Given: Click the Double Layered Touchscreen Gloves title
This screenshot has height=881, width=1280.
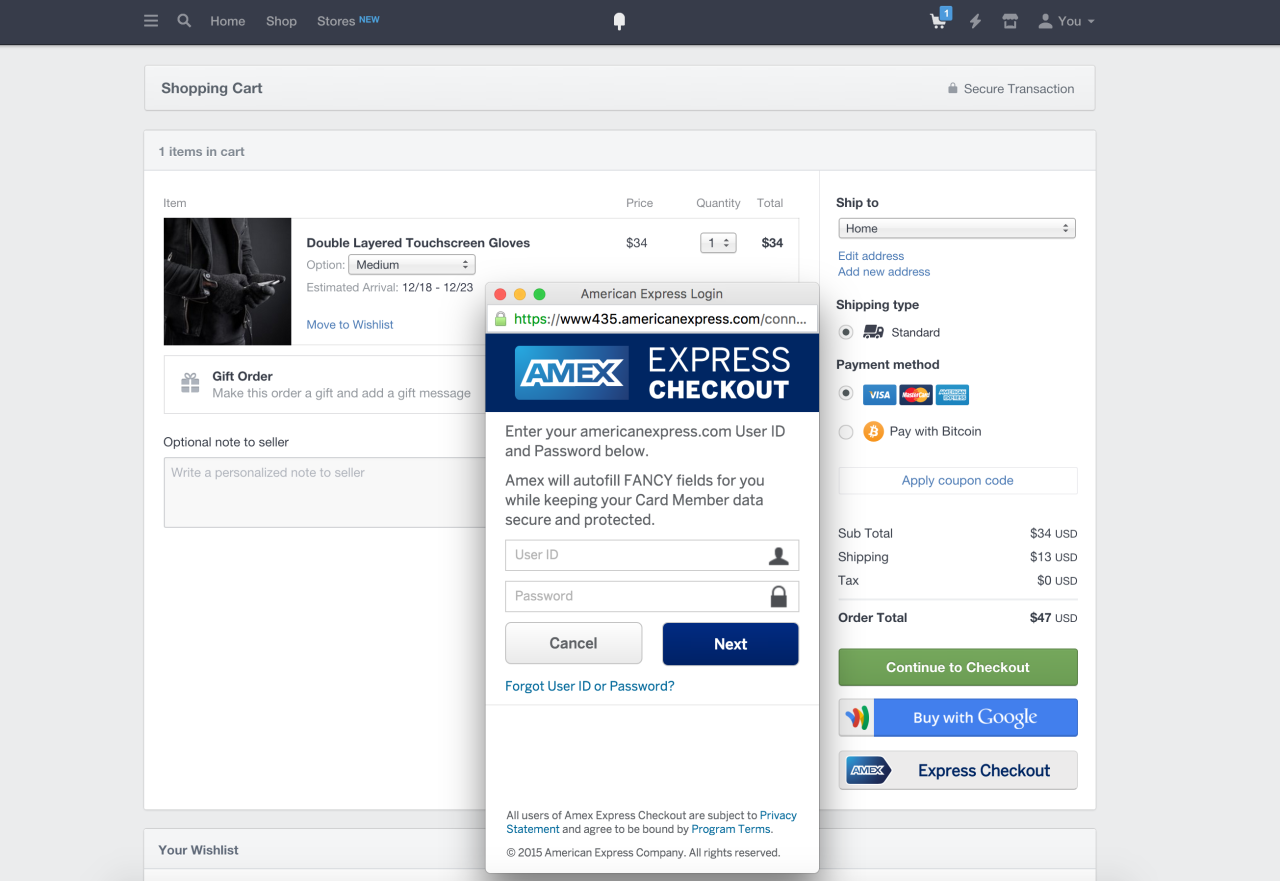Looking at the screenshot, I should (x=418, y=243).
